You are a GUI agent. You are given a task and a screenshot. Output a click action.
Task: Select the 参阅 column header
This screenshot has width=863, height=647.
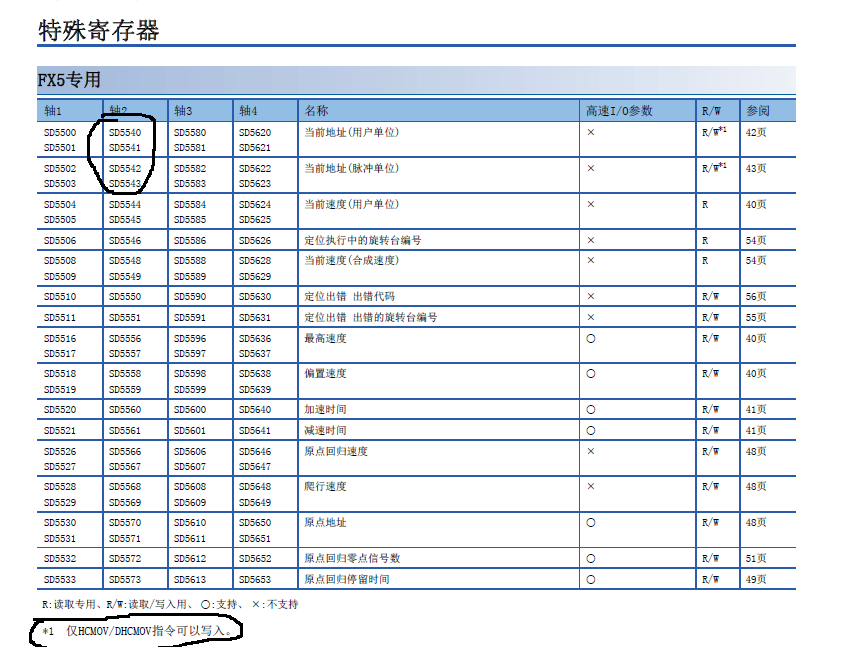[x=757, y=111]
